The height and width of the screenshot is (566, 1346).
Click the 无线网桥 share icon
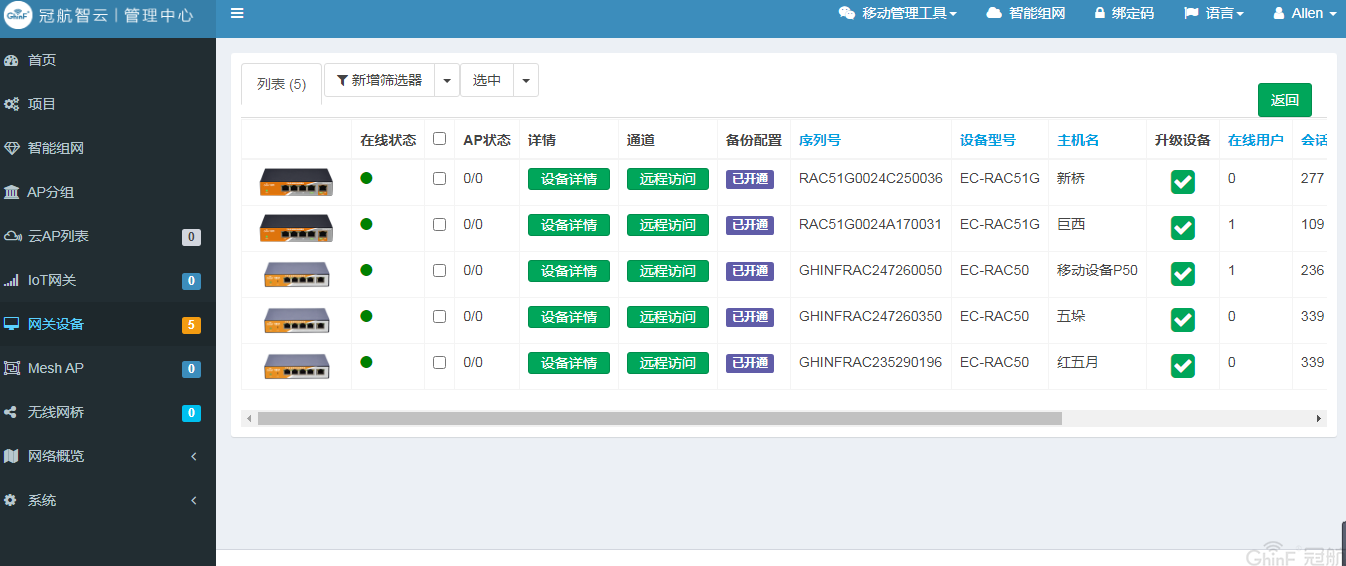tap(11, 412)
